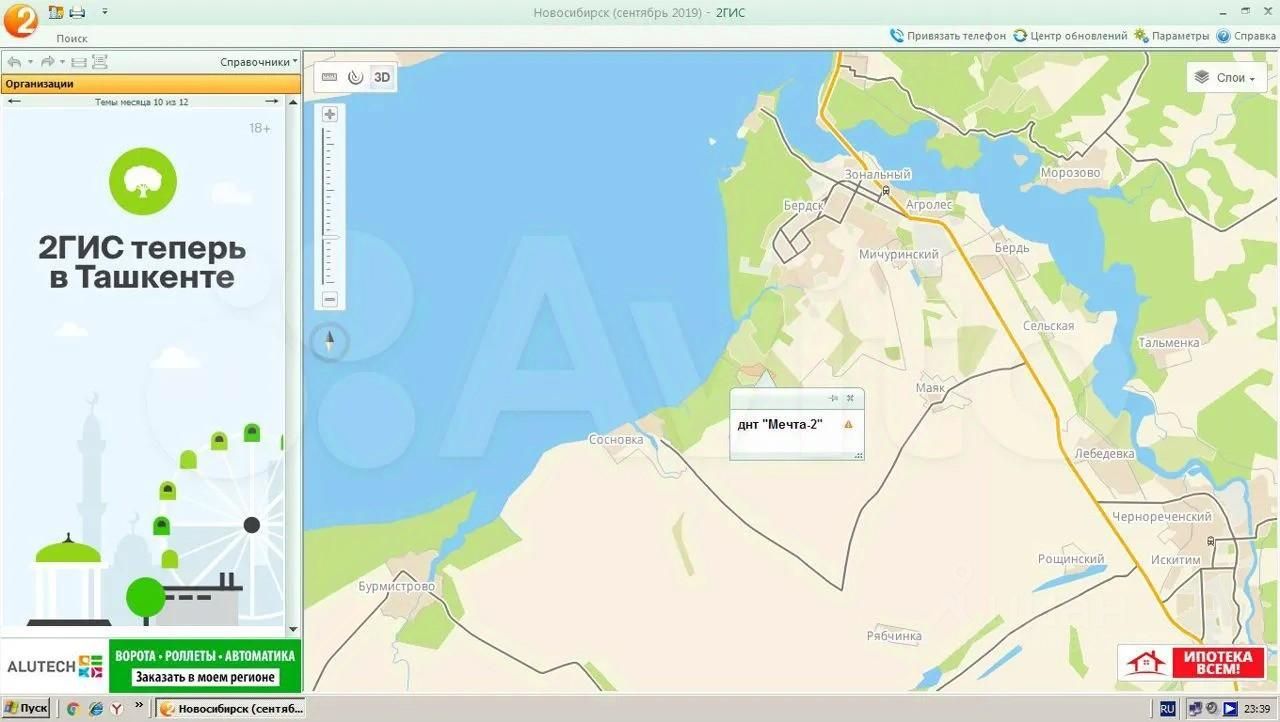Open the Слои layers dropdown

1226,77
